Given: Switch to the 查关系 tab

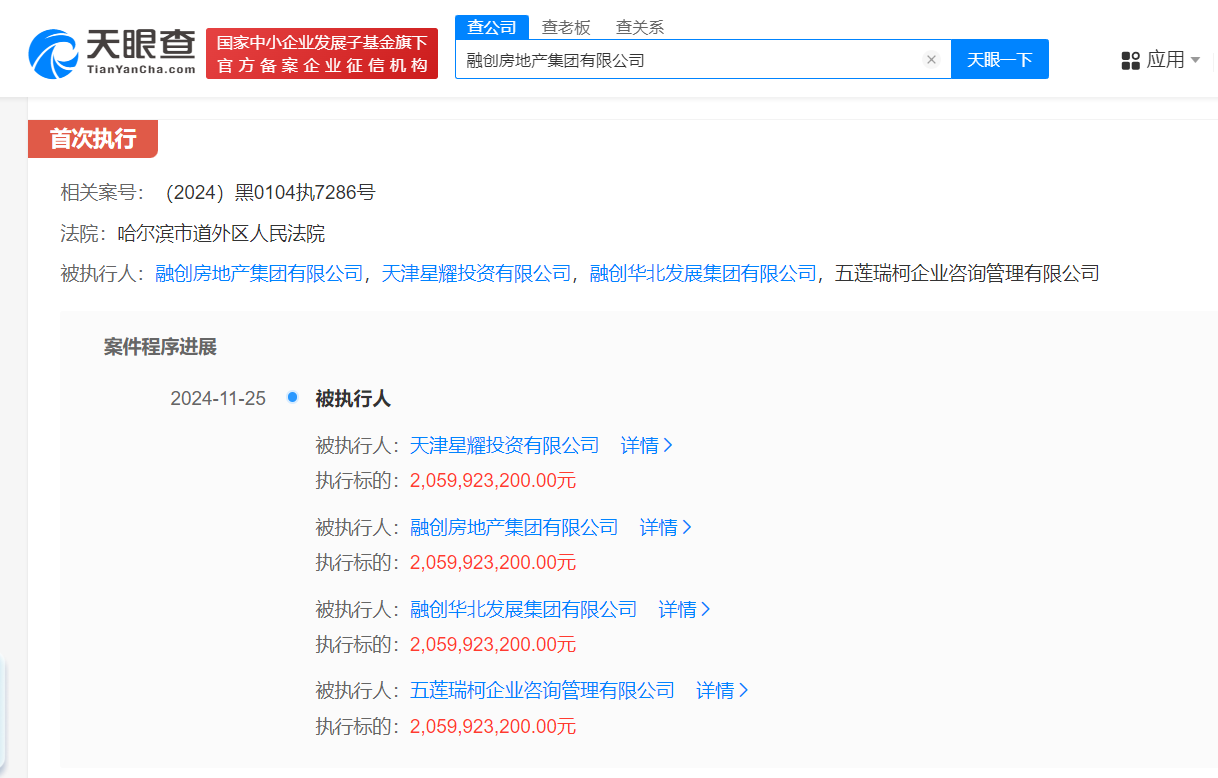Looking at the screenshot, I should click(640, 27).
